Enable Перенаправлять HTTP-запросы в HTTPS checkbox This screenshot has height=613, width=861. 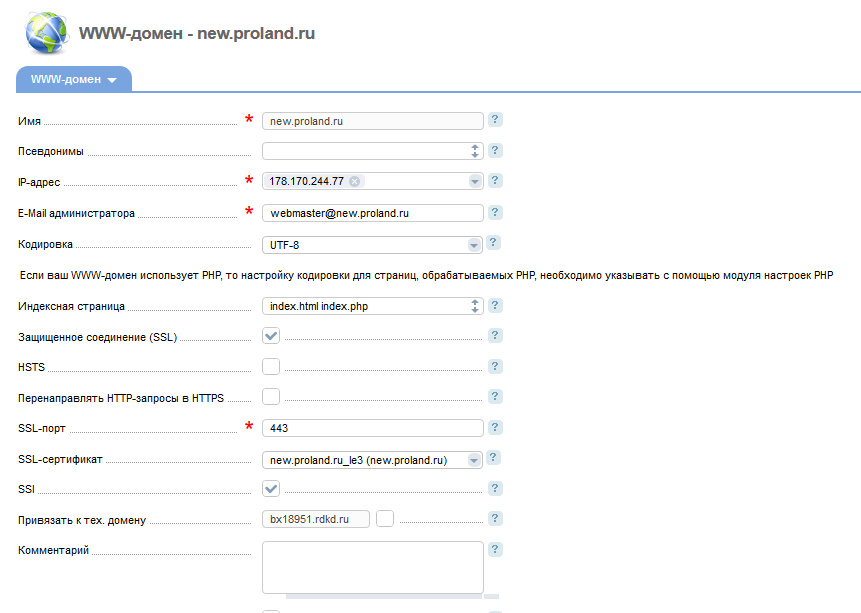coord(271,397)
